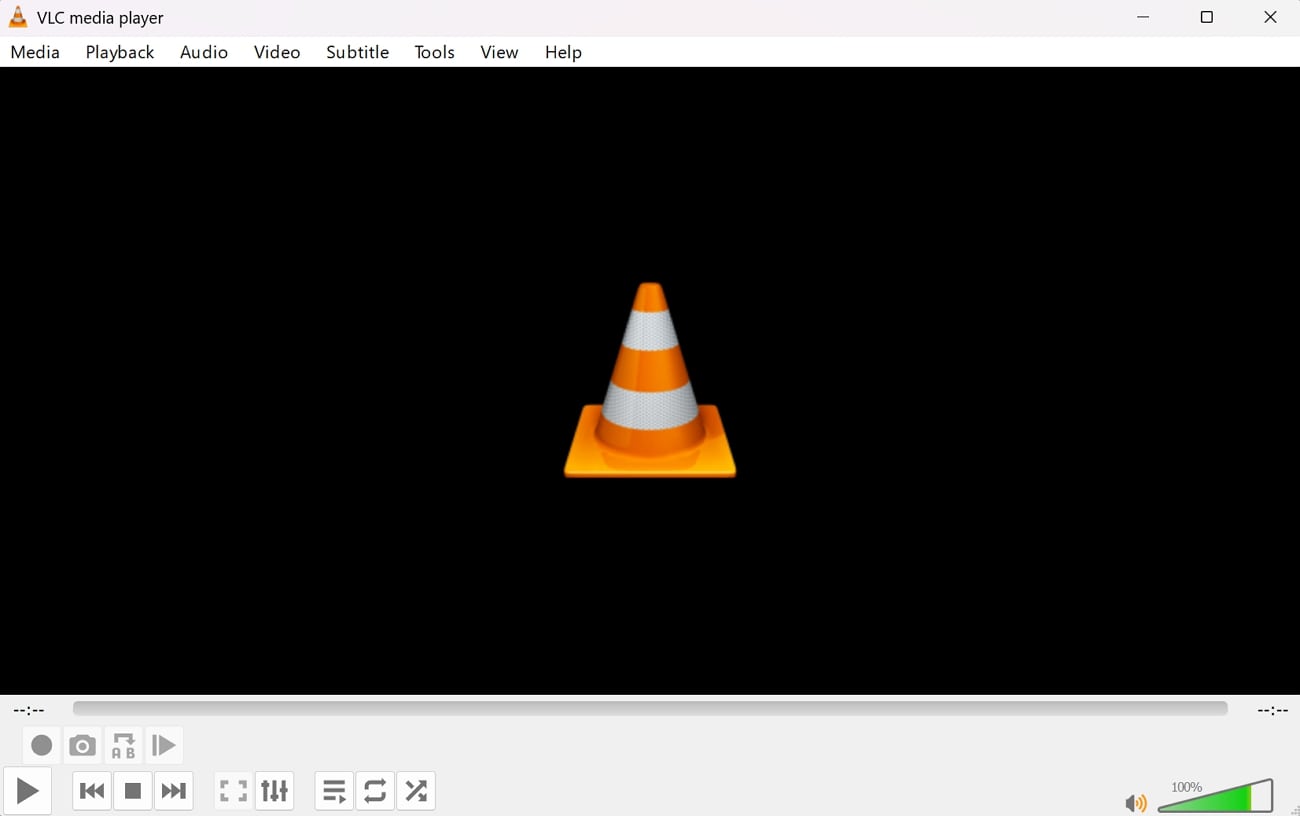The width and height of the screenshot is (1300, 816).
Task: Mute audio via speaker icon
Action: [1135, 802]
